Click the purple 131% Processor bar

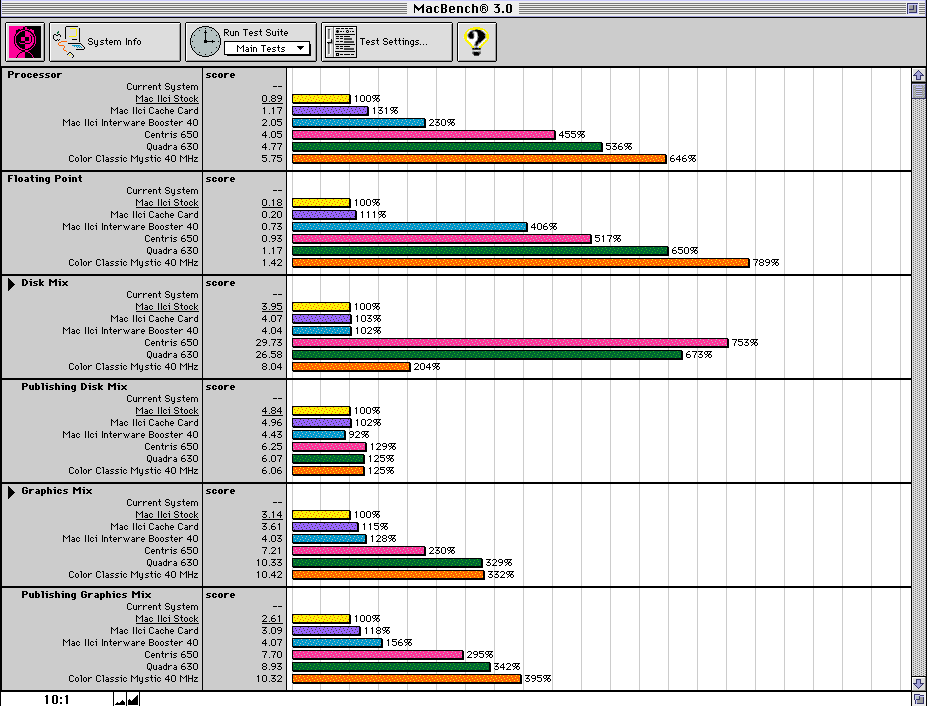330,111
